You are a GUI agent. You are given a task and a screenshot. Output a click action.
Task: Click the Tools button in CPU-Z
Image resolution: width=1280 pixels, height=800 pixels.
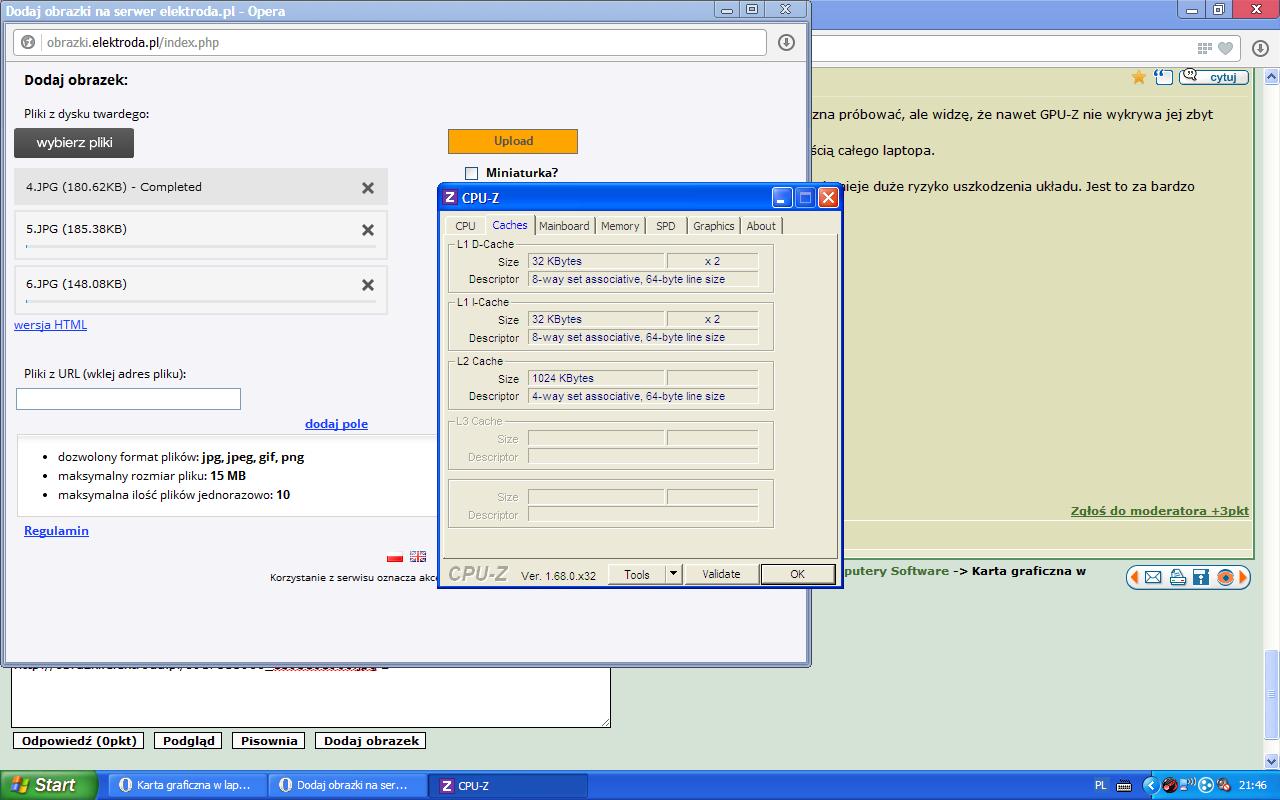pos(637,574)
